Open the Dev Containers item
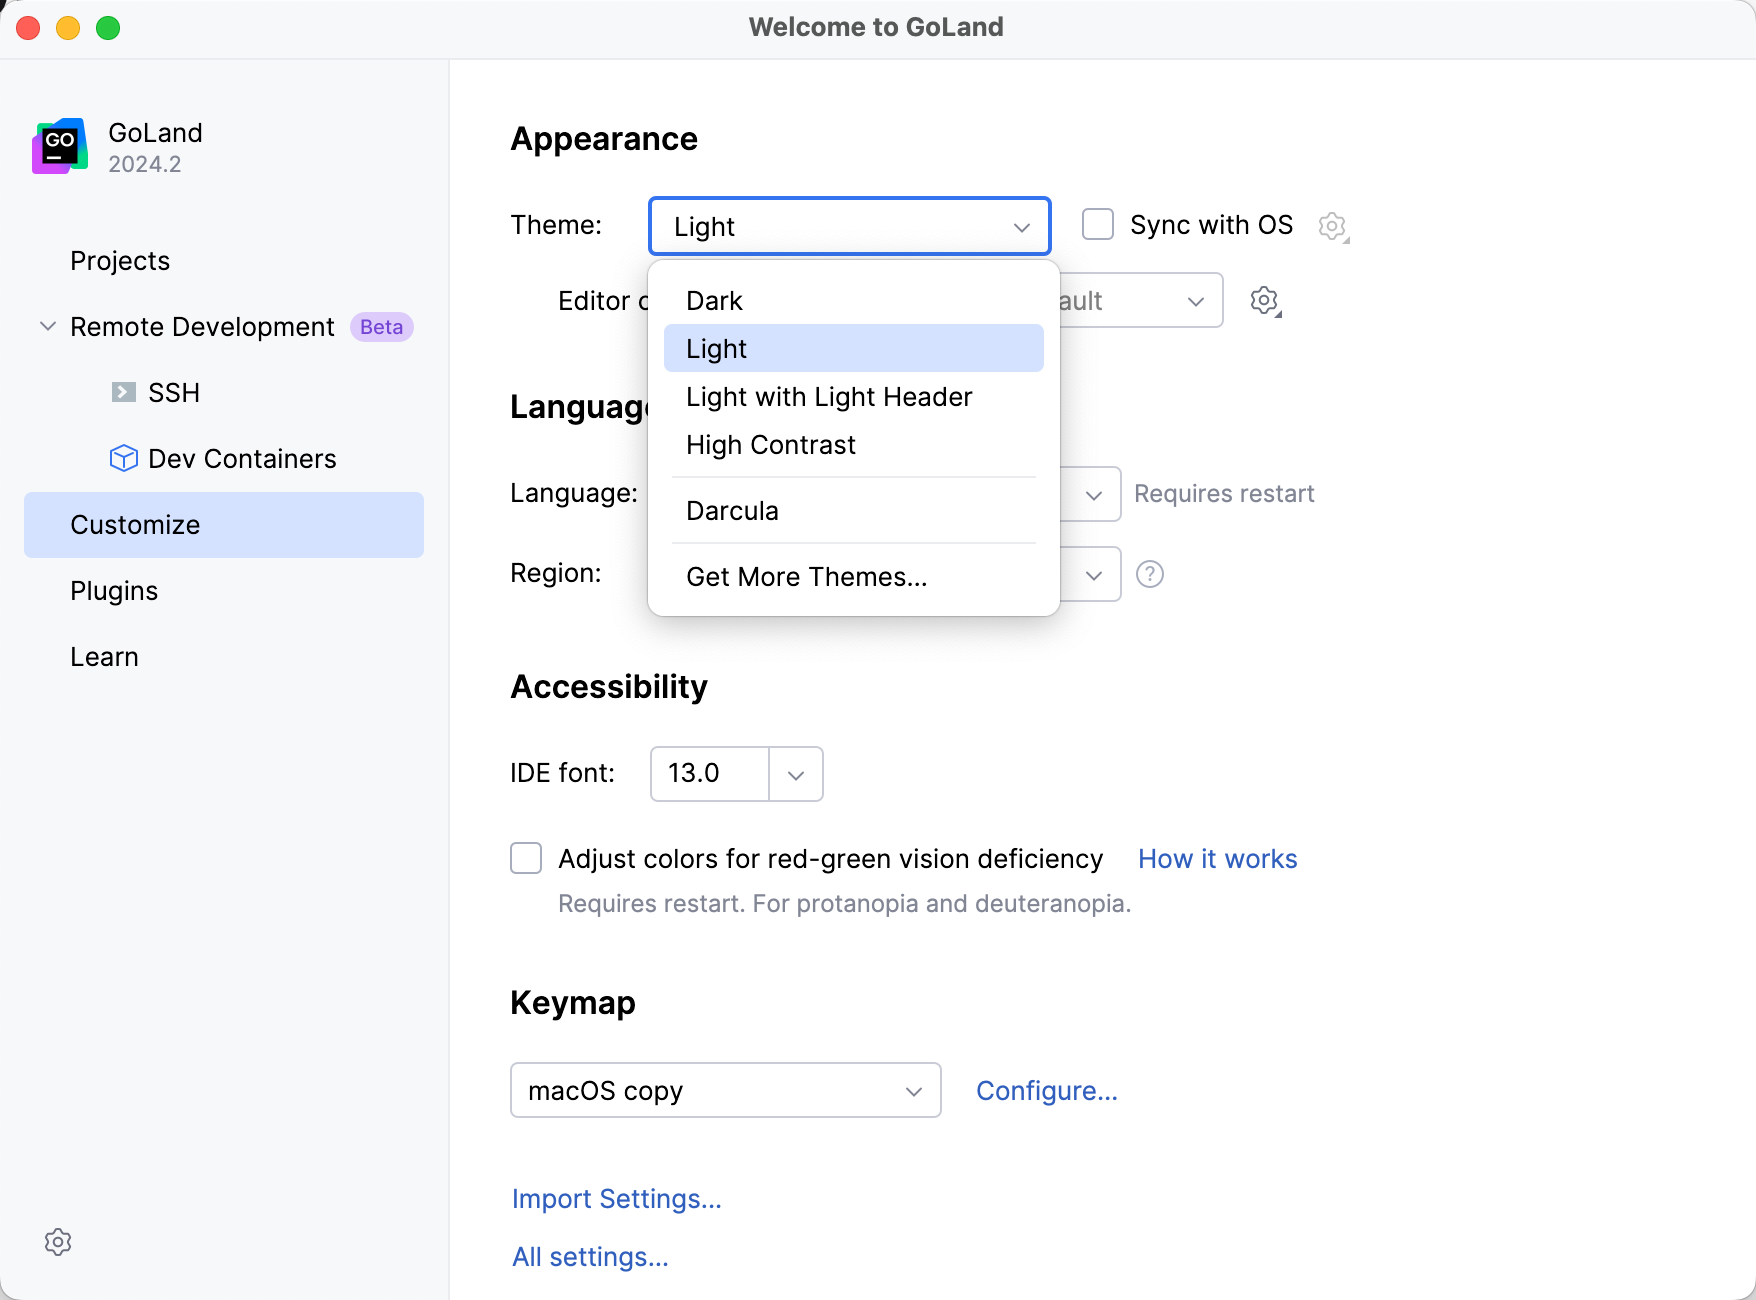The height and width of the screenshot is (1300, 1756). [242, 458]
